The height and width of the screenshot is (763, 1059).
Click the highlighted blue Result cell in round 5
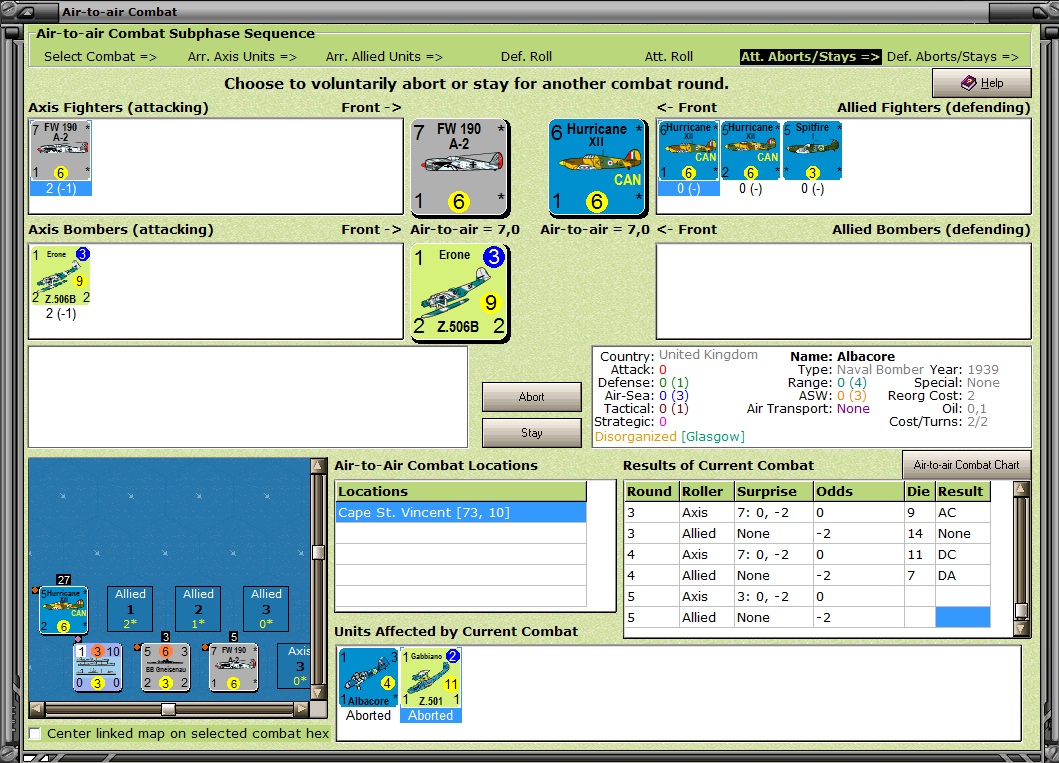962,617
